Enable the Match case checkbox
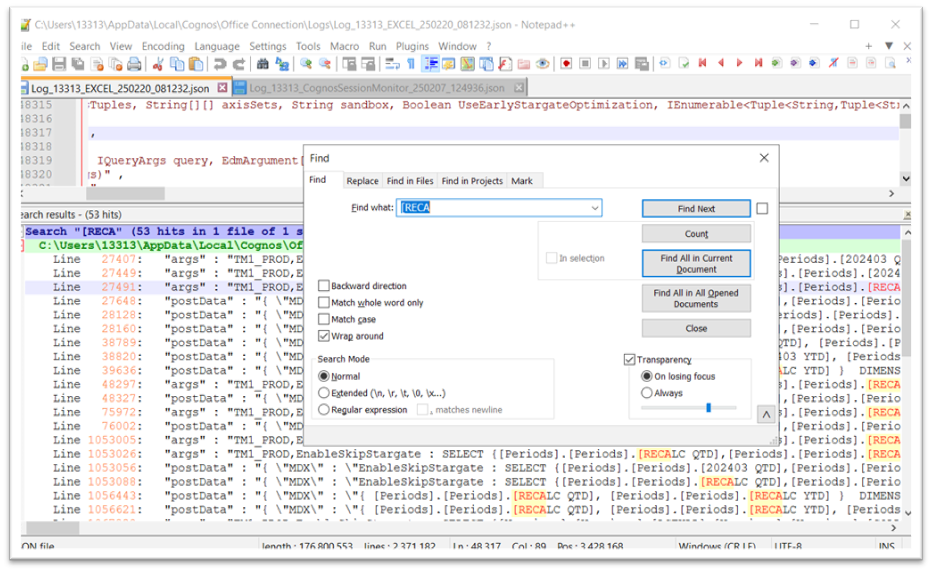 click(x=324, y=319)
